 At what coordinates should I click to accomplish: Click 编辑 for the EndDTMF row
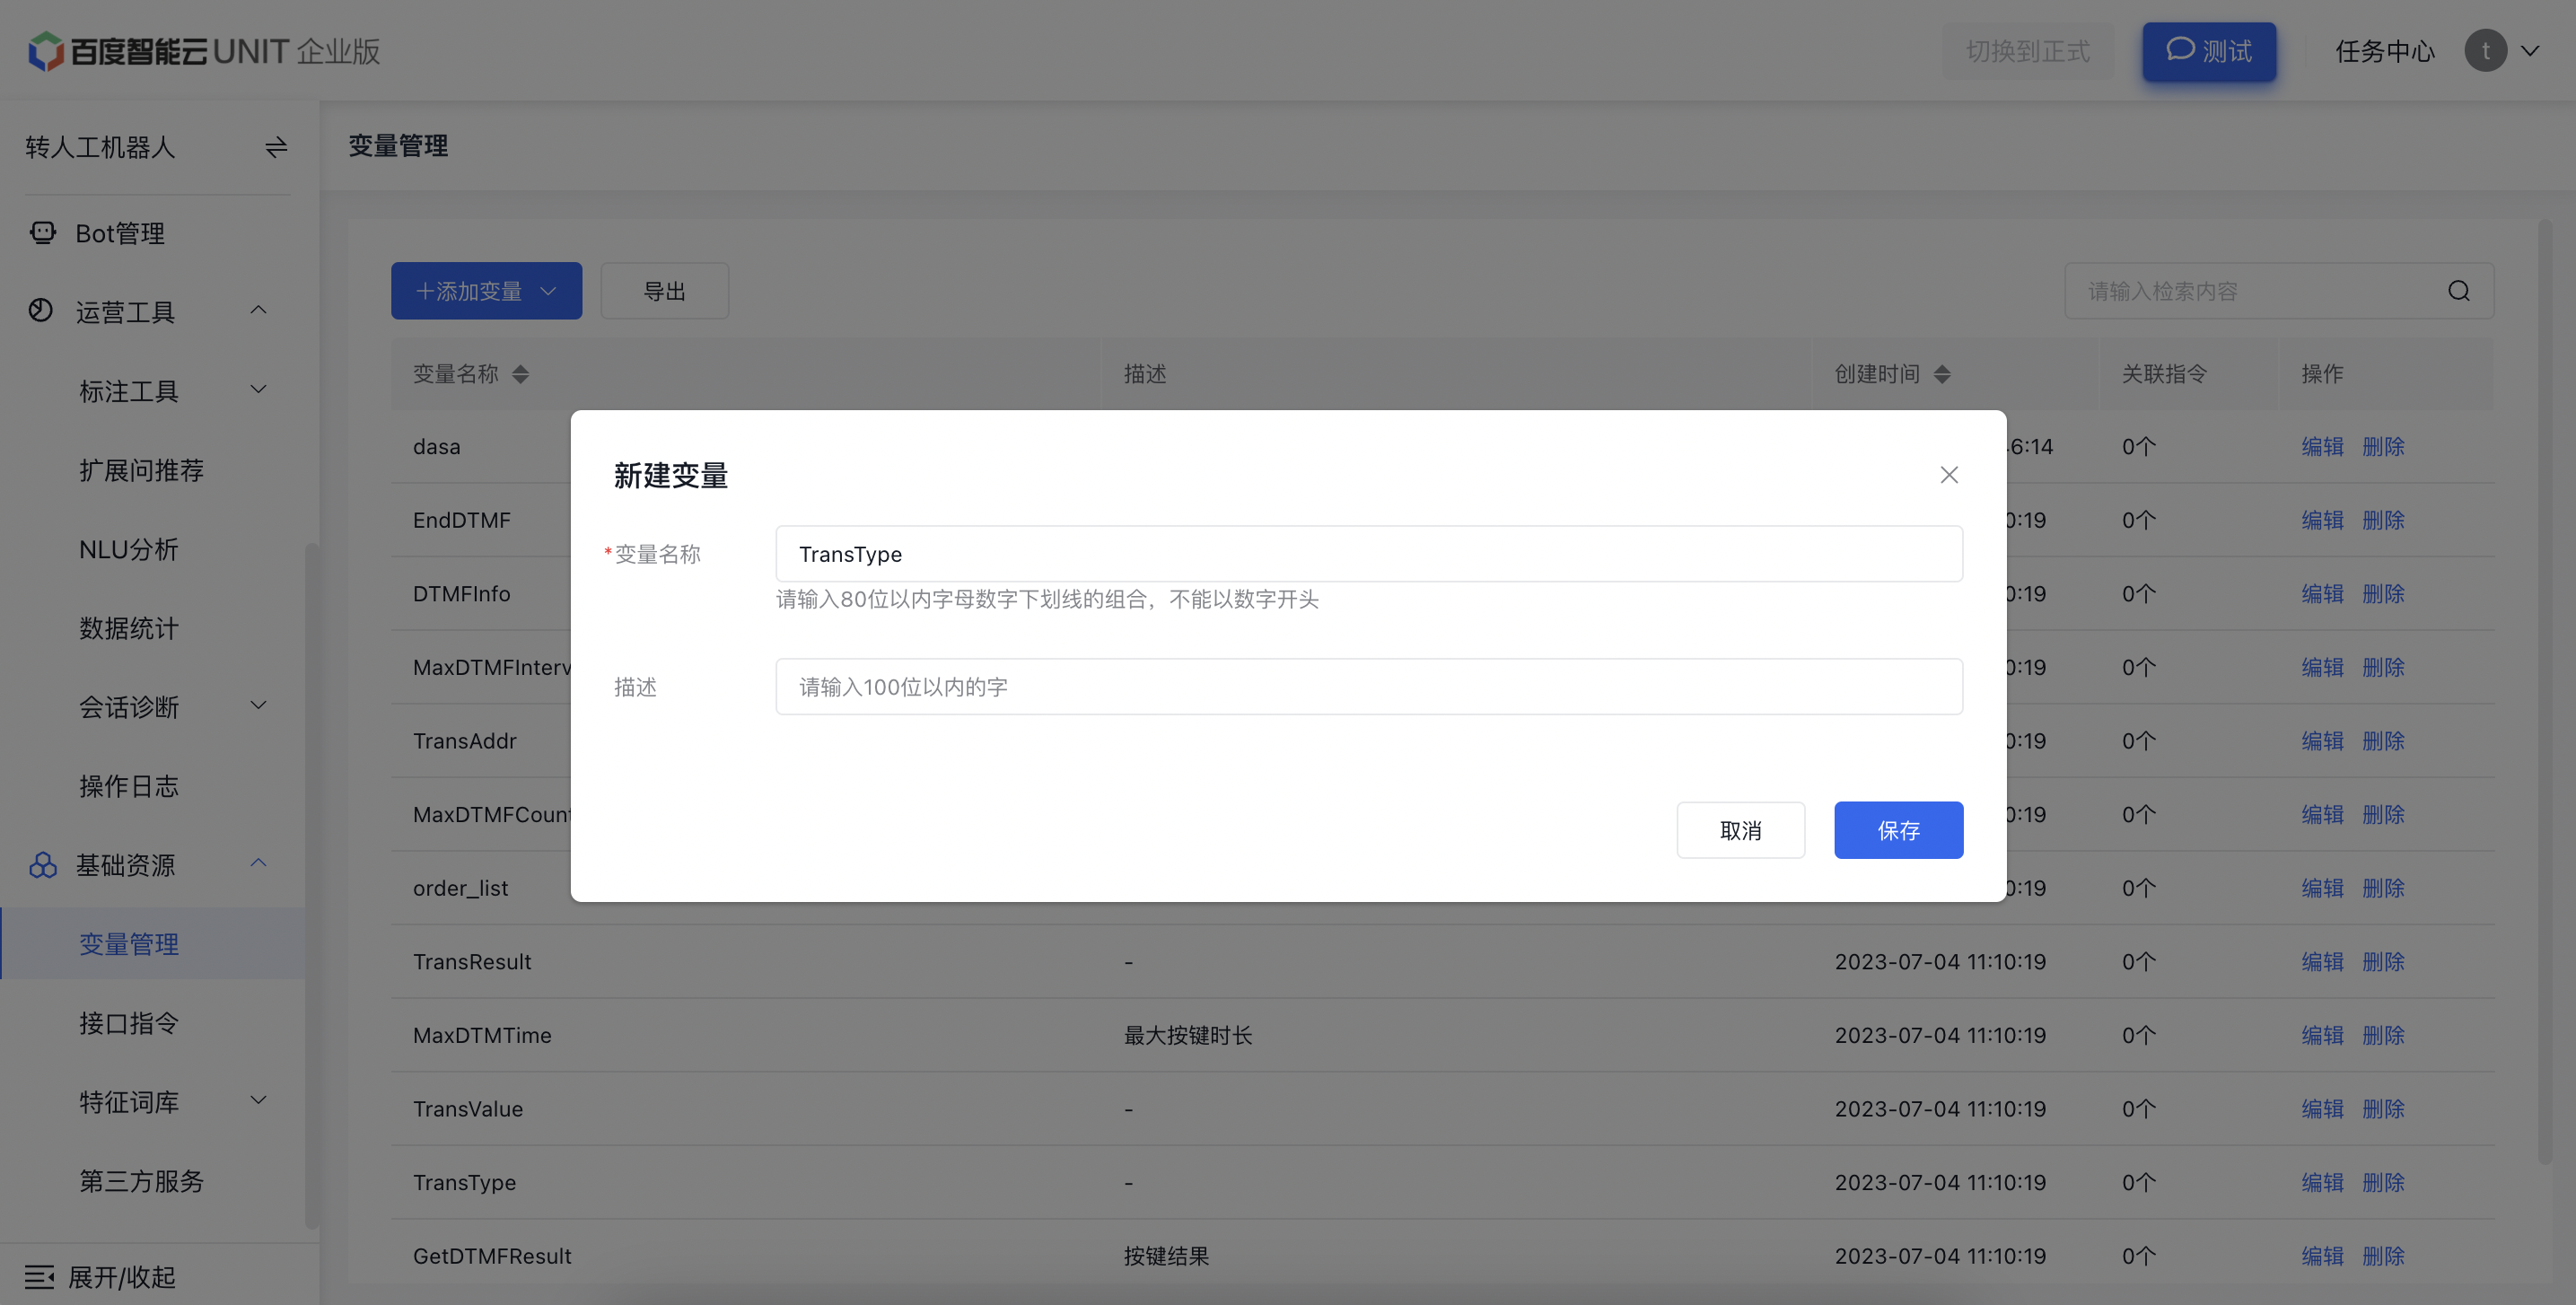2321,520
